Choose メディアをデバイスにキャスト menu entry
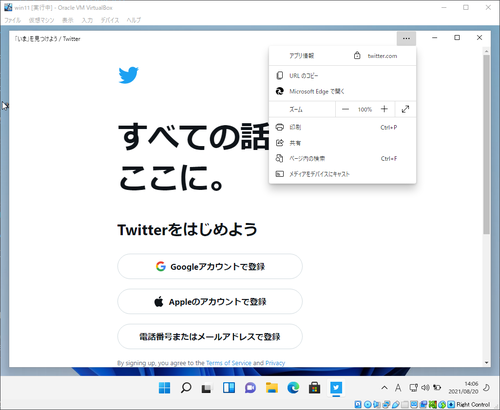The image size is (500, 410). click(x=342, y=174)
